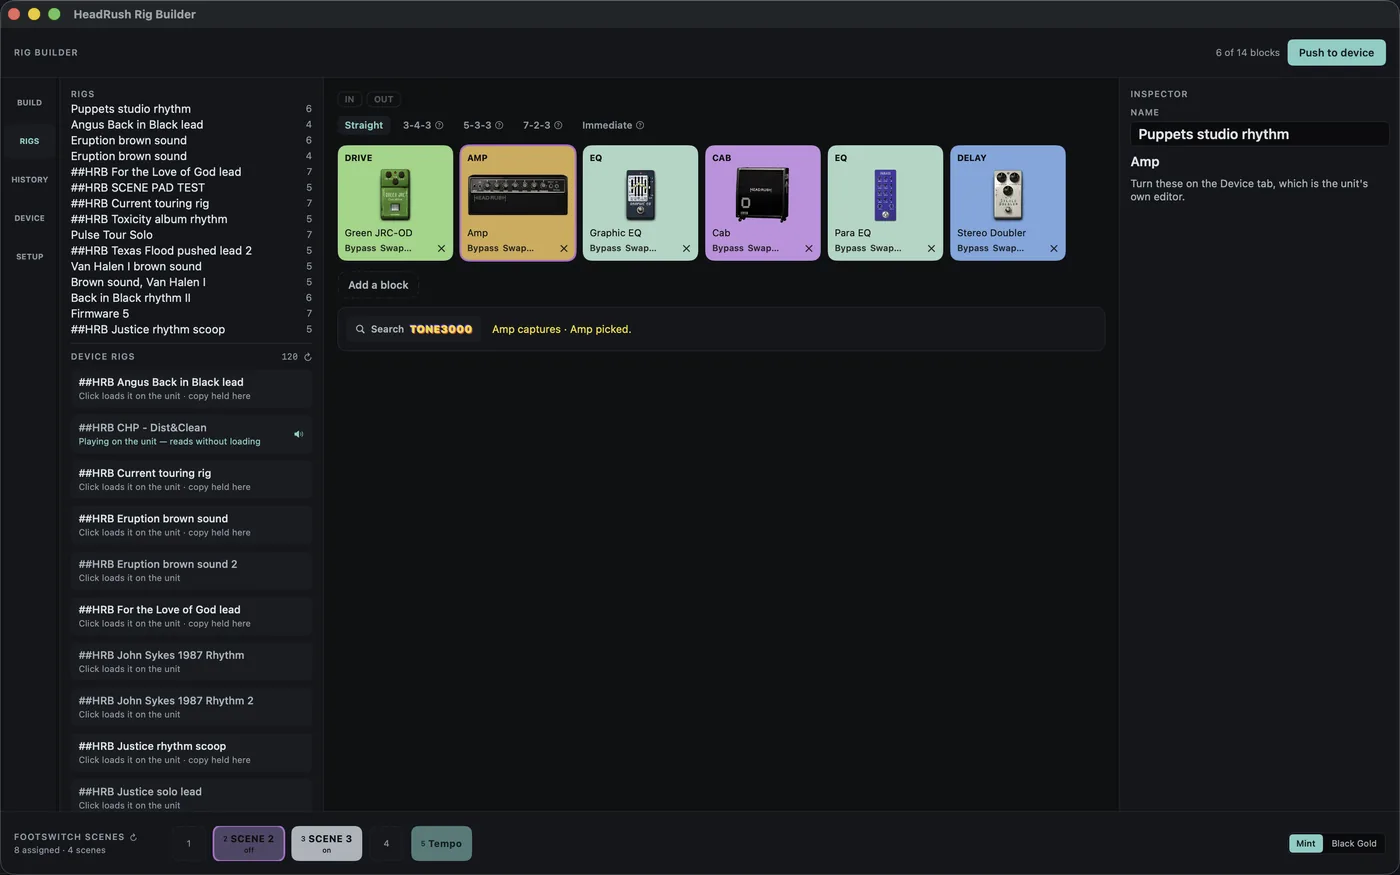Edit the rig name field

[1259, 134]
